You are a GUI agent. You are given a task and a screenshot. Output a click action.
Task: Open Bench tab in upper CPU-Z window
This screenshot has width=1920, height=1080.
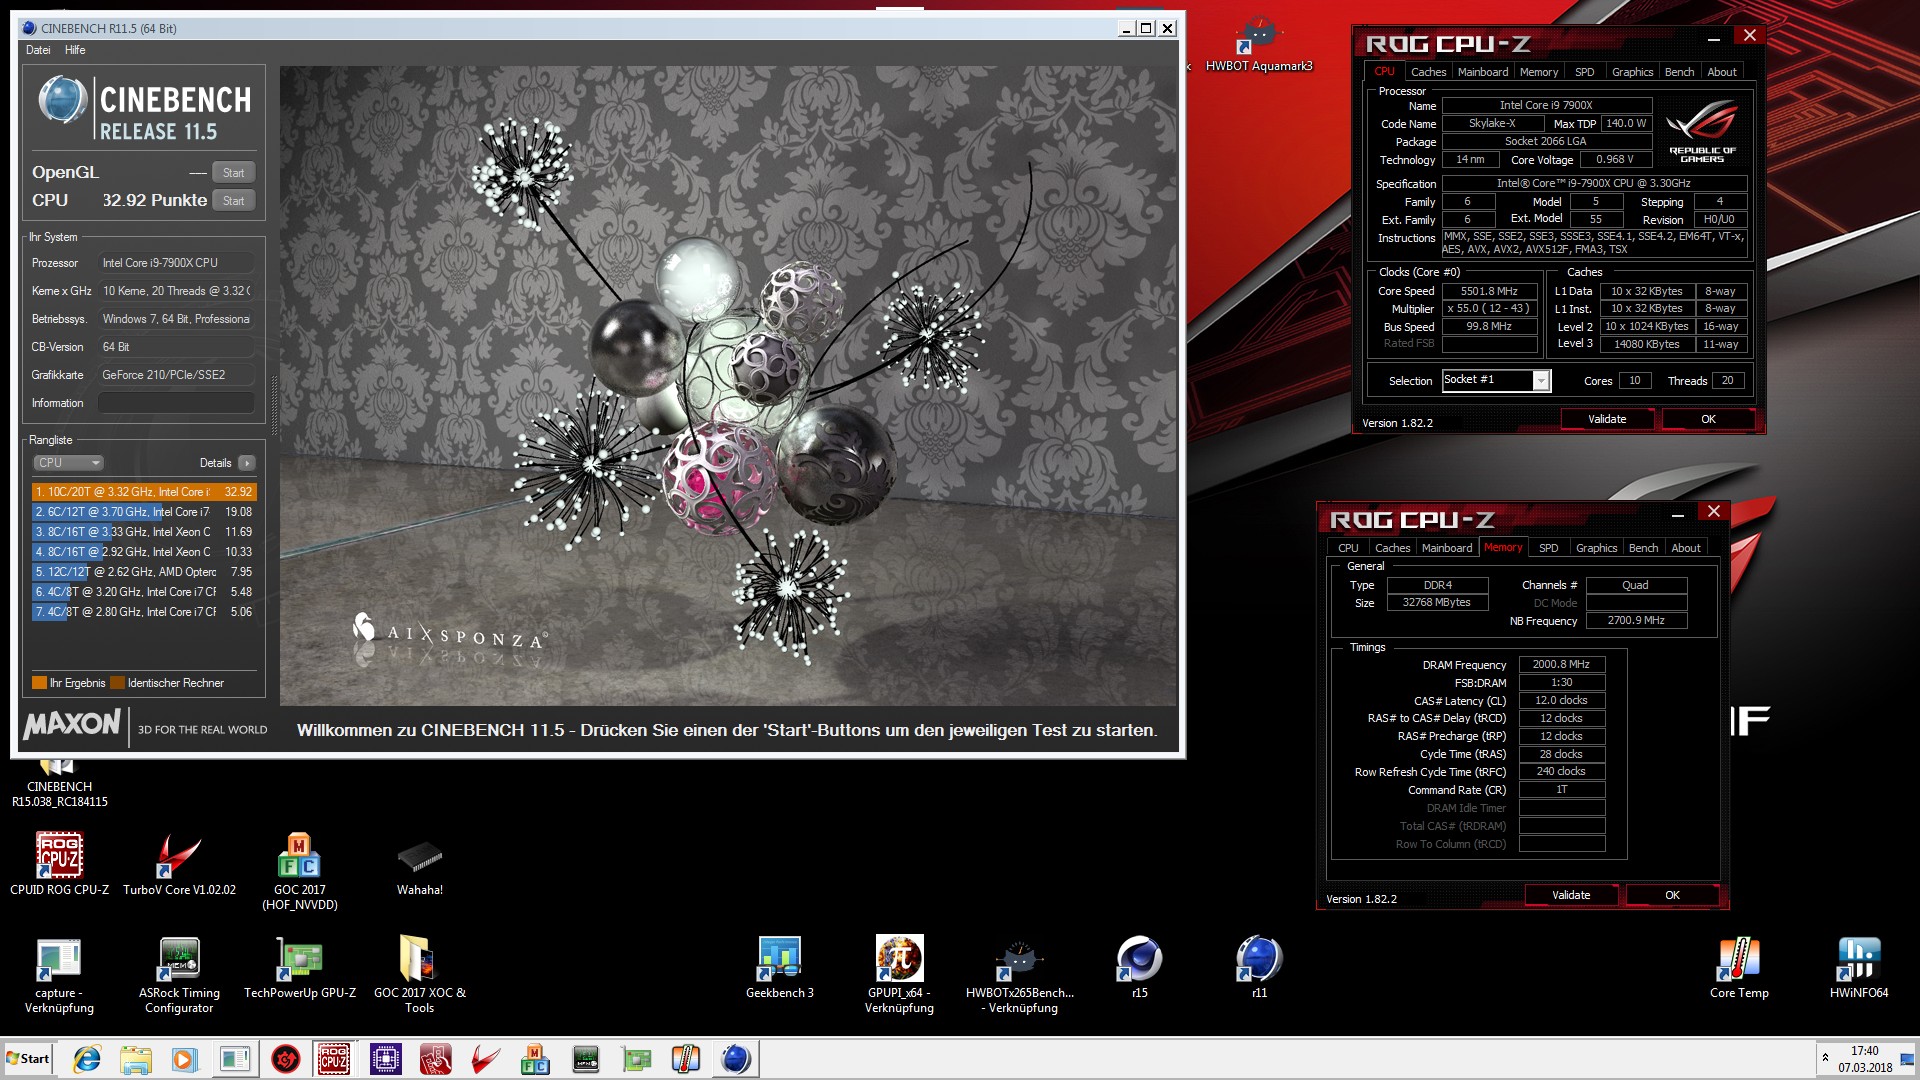(x=1679, y=72)
